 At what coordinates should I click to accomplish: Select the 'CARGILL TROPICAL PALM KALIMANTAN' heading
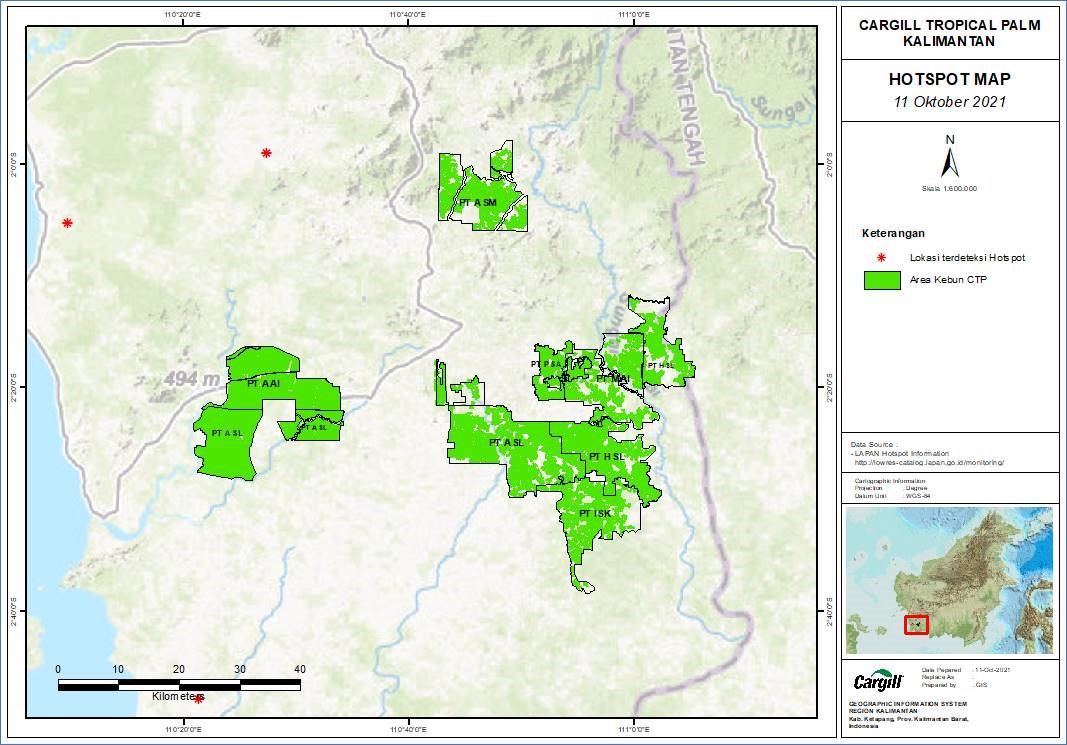click(x=949, y=33)
